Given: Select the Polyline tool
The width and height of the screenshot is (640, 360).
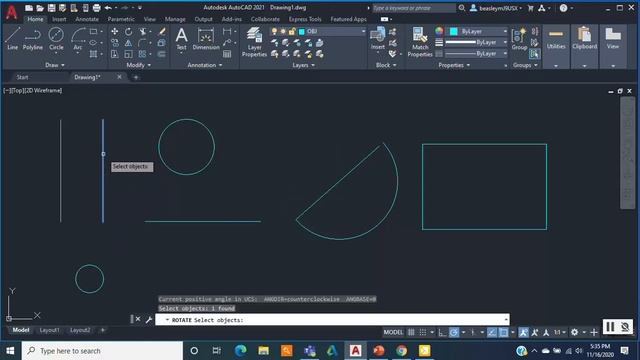Looking at the screenshot, I should [x=33, y=39].
